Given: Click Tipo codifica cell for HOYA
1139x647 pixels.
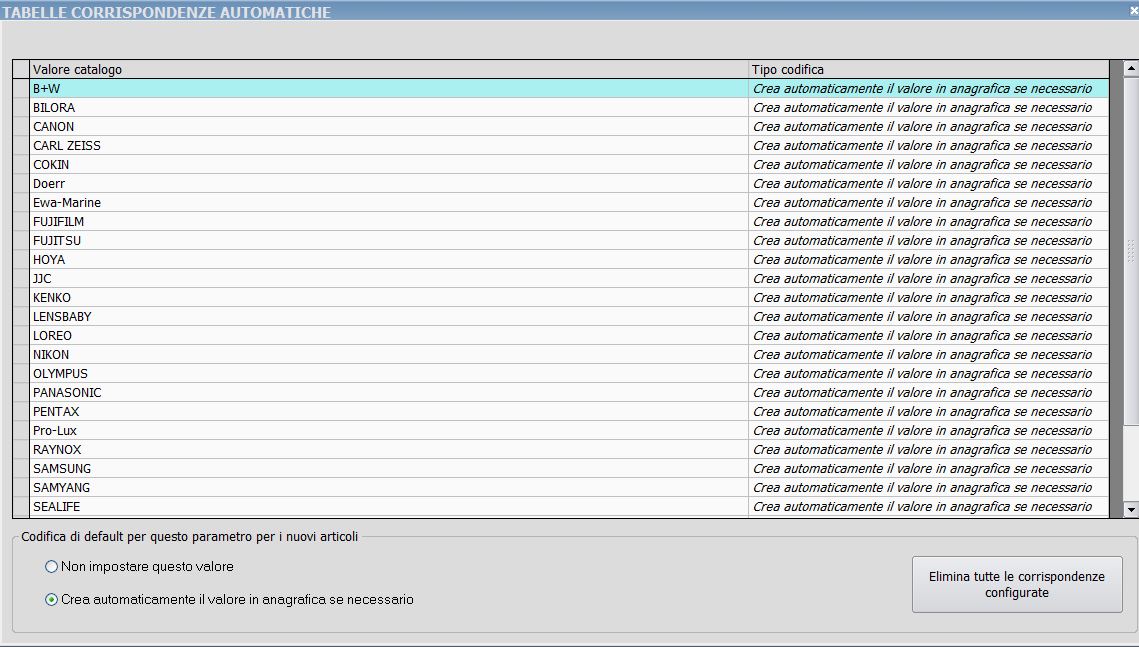Looking at the screenshot, I should pyautogui.click(x=929, y=259).
